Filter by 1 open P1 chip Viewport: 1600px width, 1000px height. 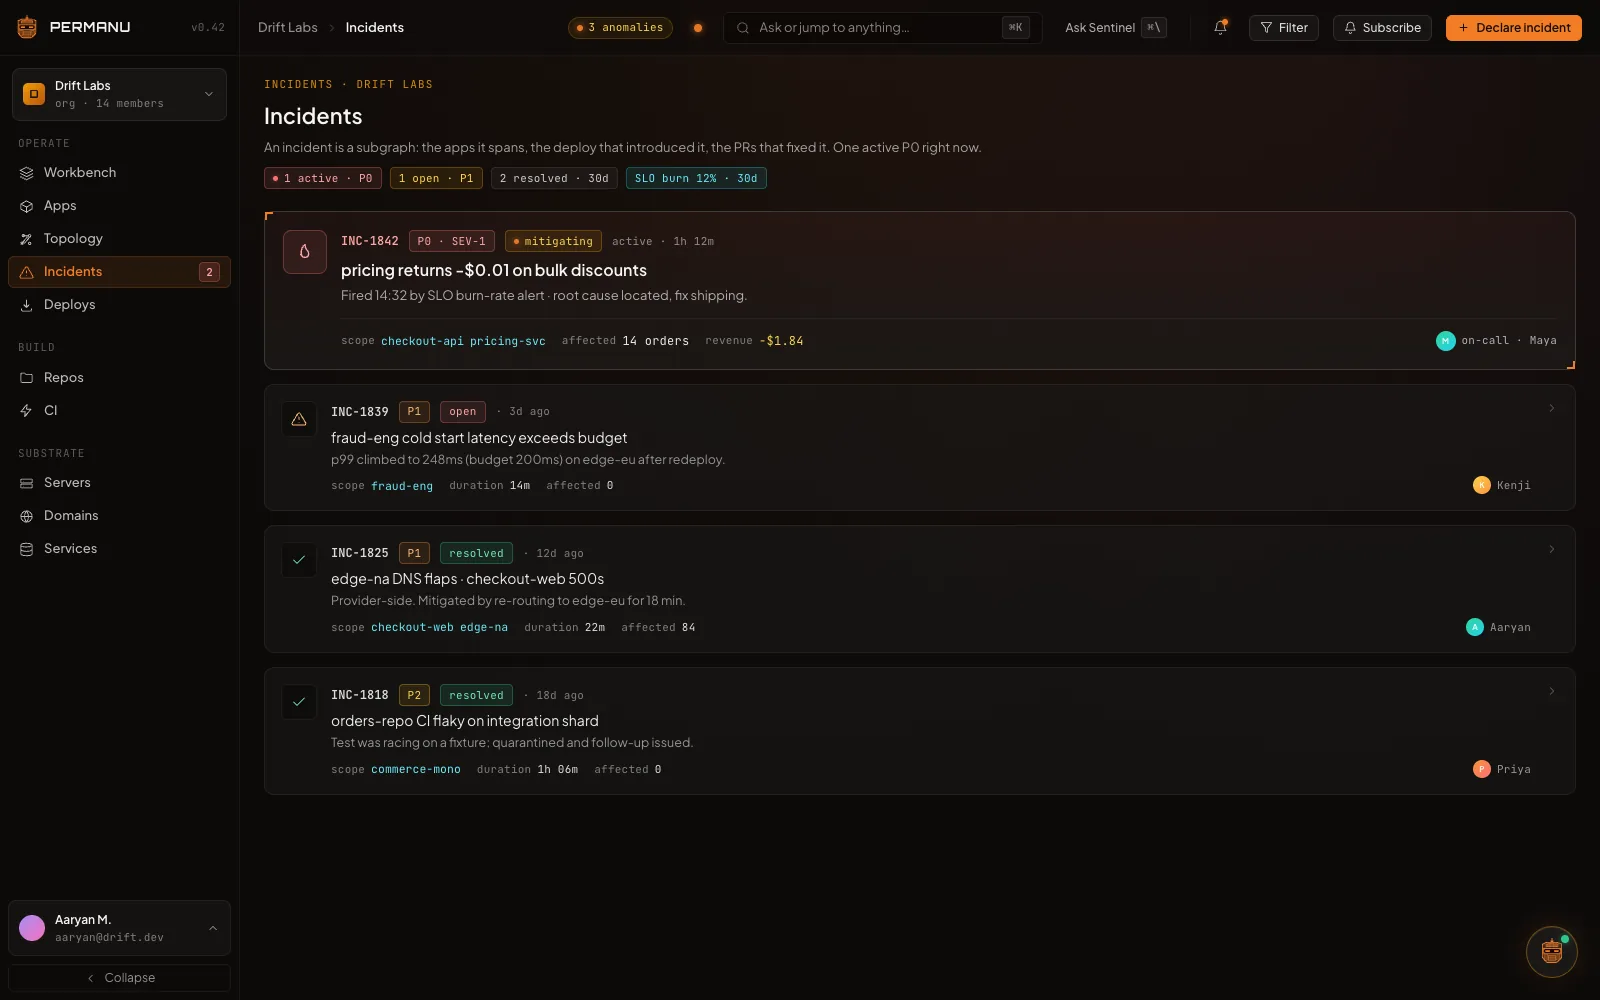436,178
